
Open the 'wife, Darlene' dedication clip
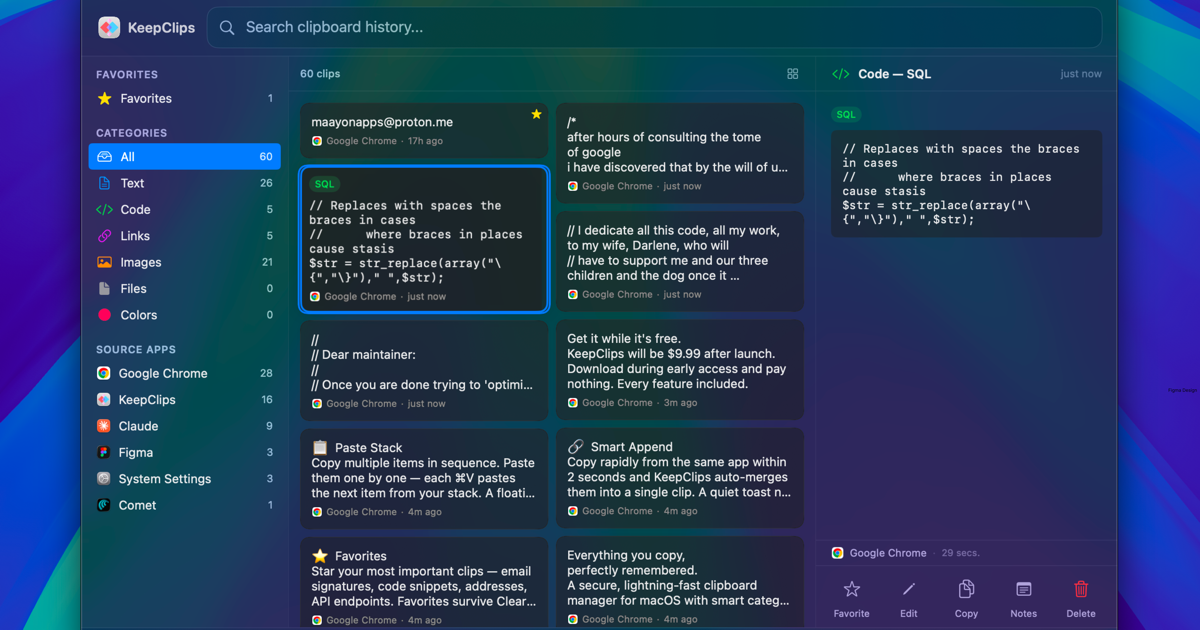(x=680, y=261)
